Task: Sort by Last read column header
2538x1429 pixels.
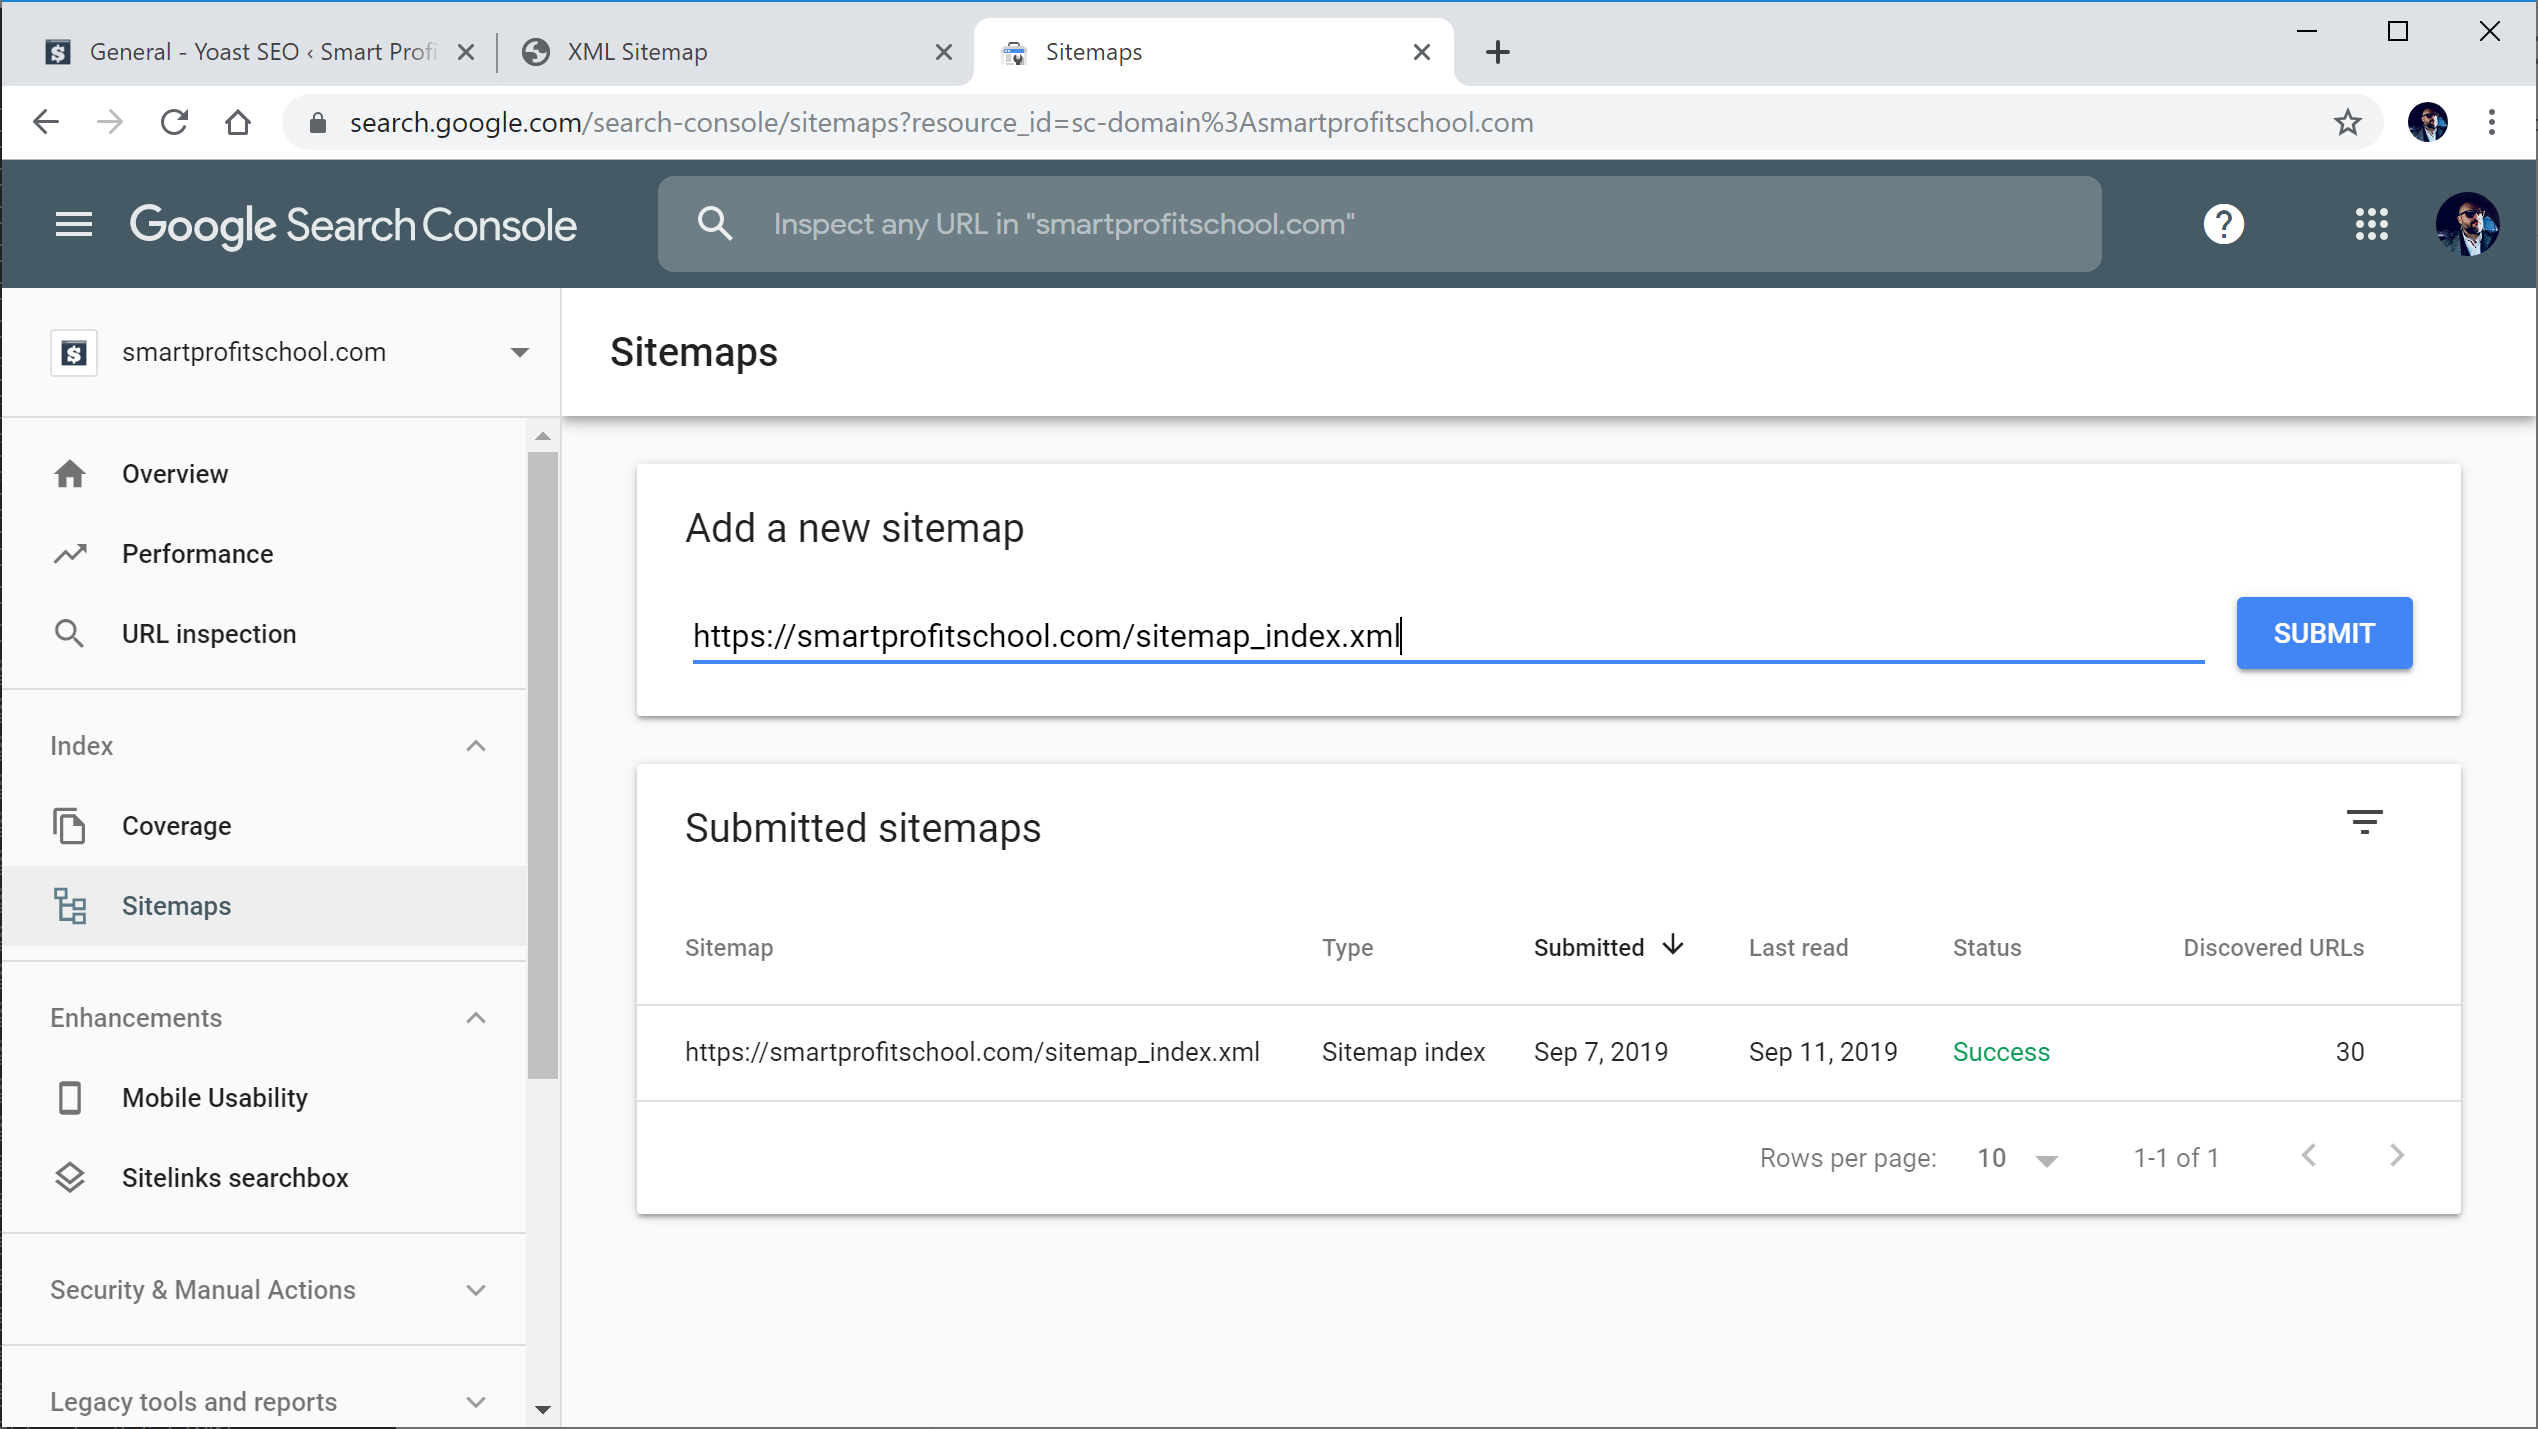Action: [x=1798, y=948]
